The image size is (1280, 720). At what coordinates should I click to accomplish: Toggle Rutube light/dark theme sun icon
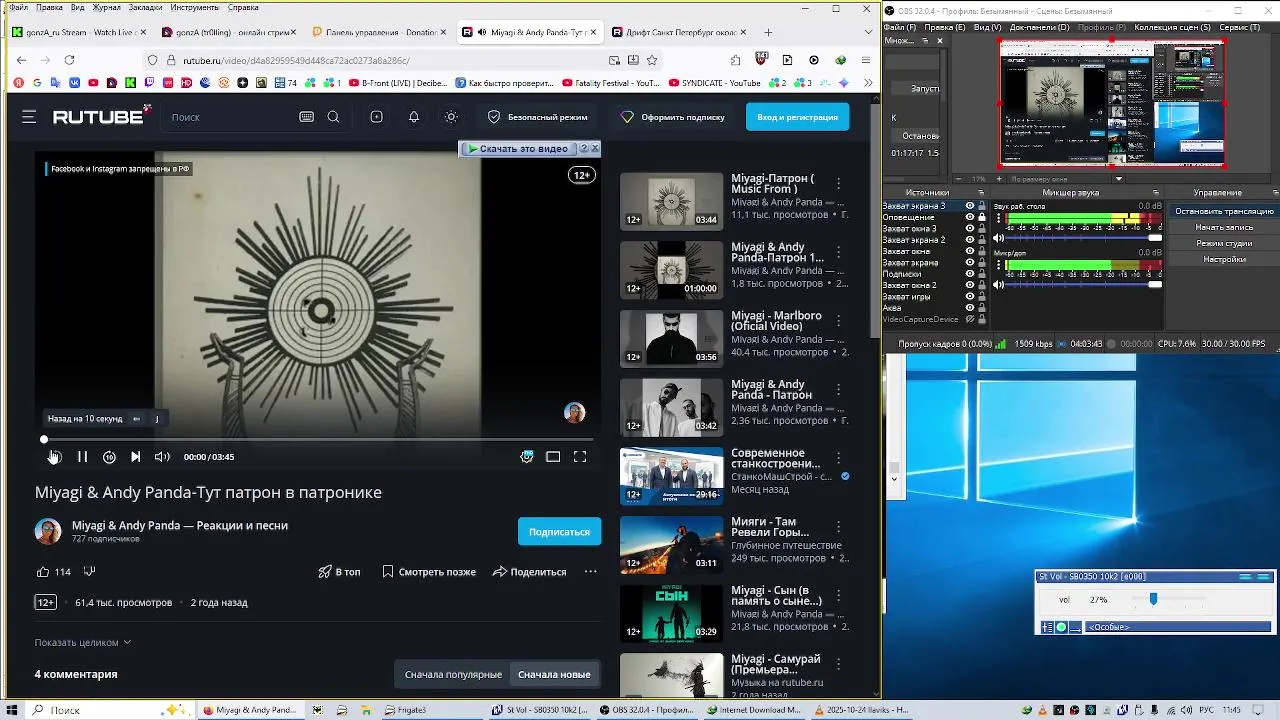451,117
